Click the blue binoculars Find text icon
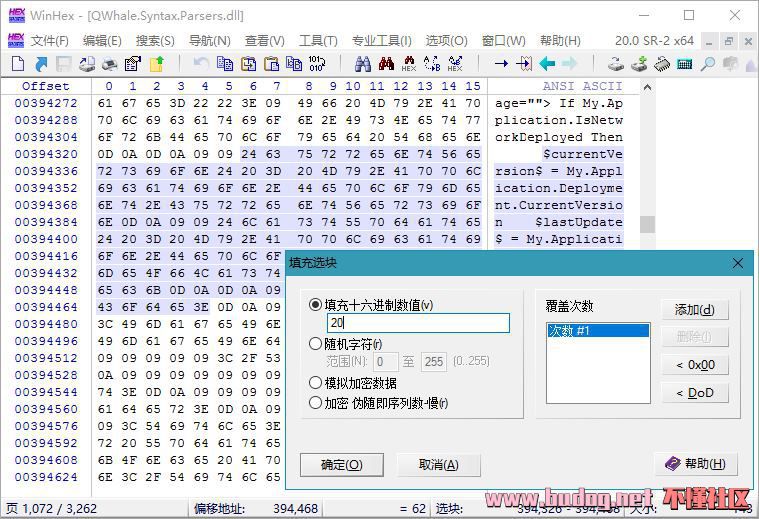Screen dimensions: 759x519 [x=363, y=63]
